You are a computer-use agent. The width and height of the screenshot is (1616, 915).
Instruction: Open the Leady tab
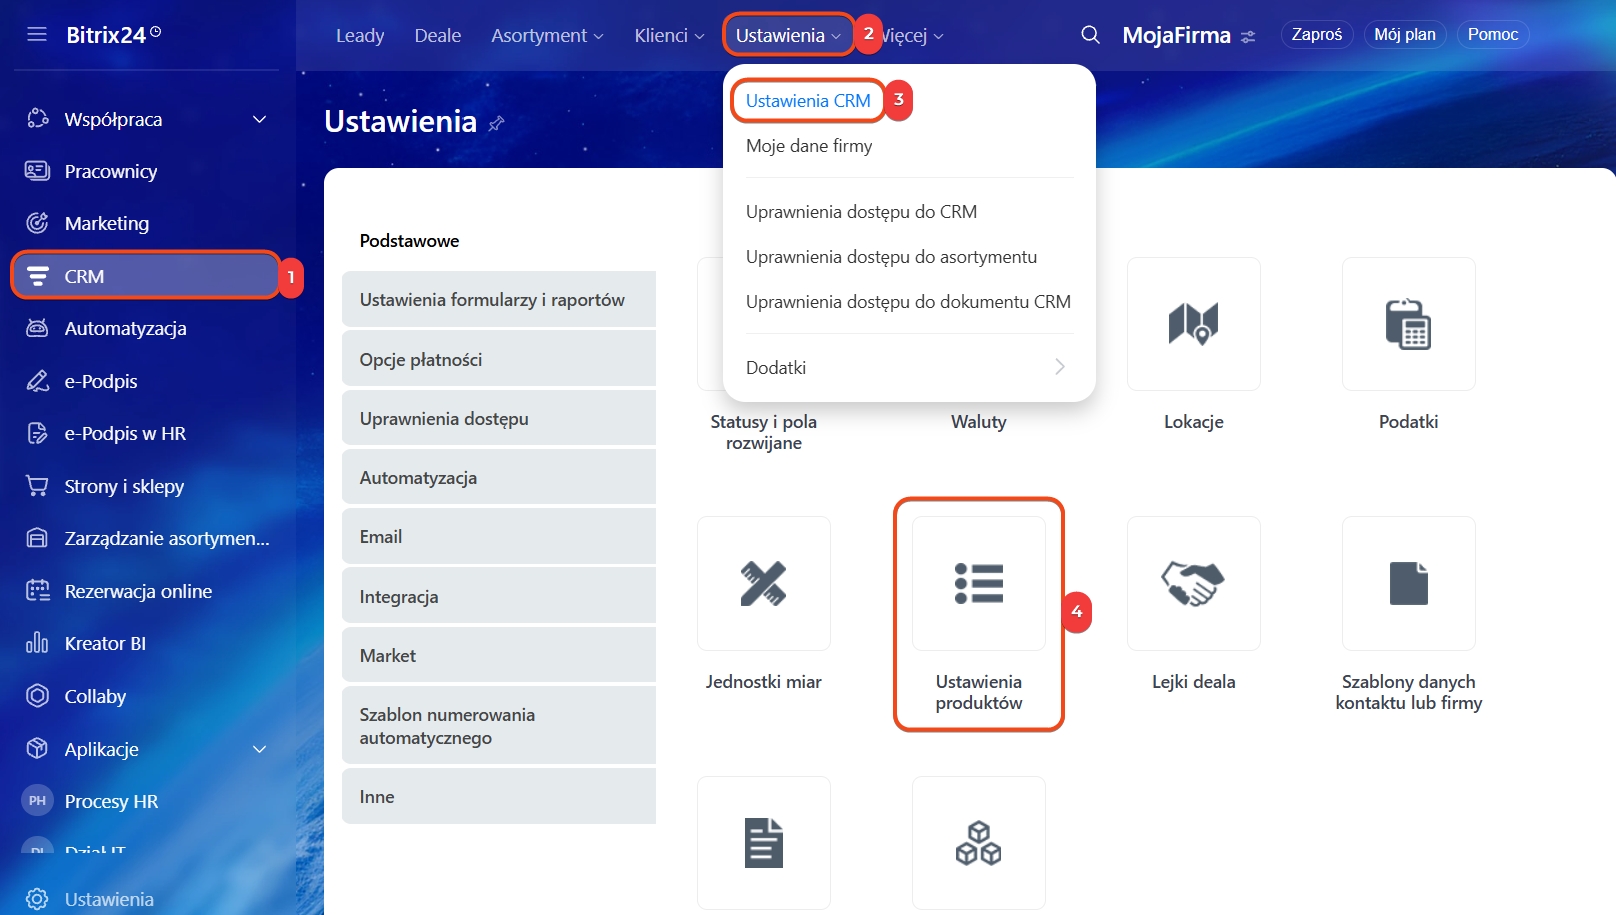[x=360, y=35]
